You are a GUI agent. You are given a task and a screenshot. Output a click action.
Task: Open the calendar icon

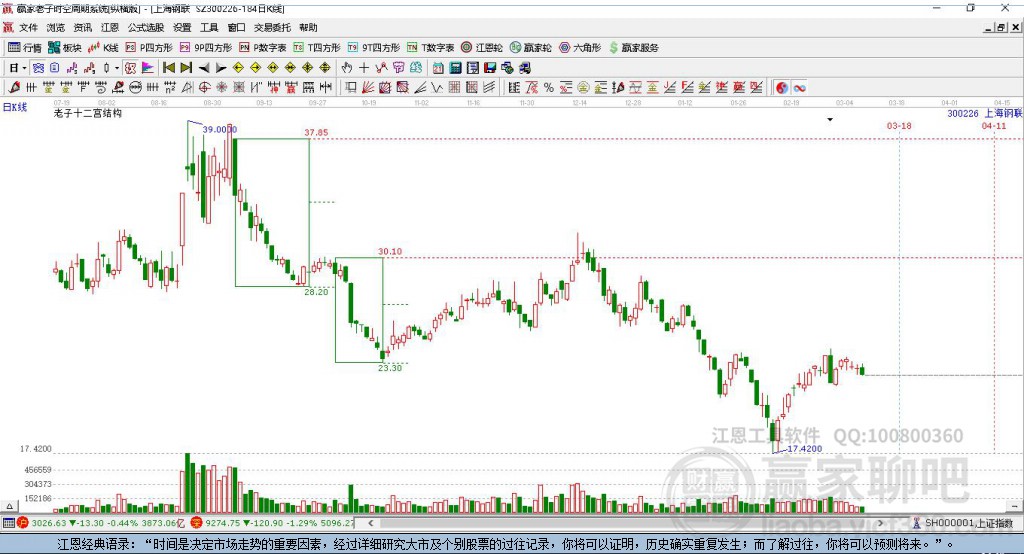pyautogui.click(x=438, y=68)
